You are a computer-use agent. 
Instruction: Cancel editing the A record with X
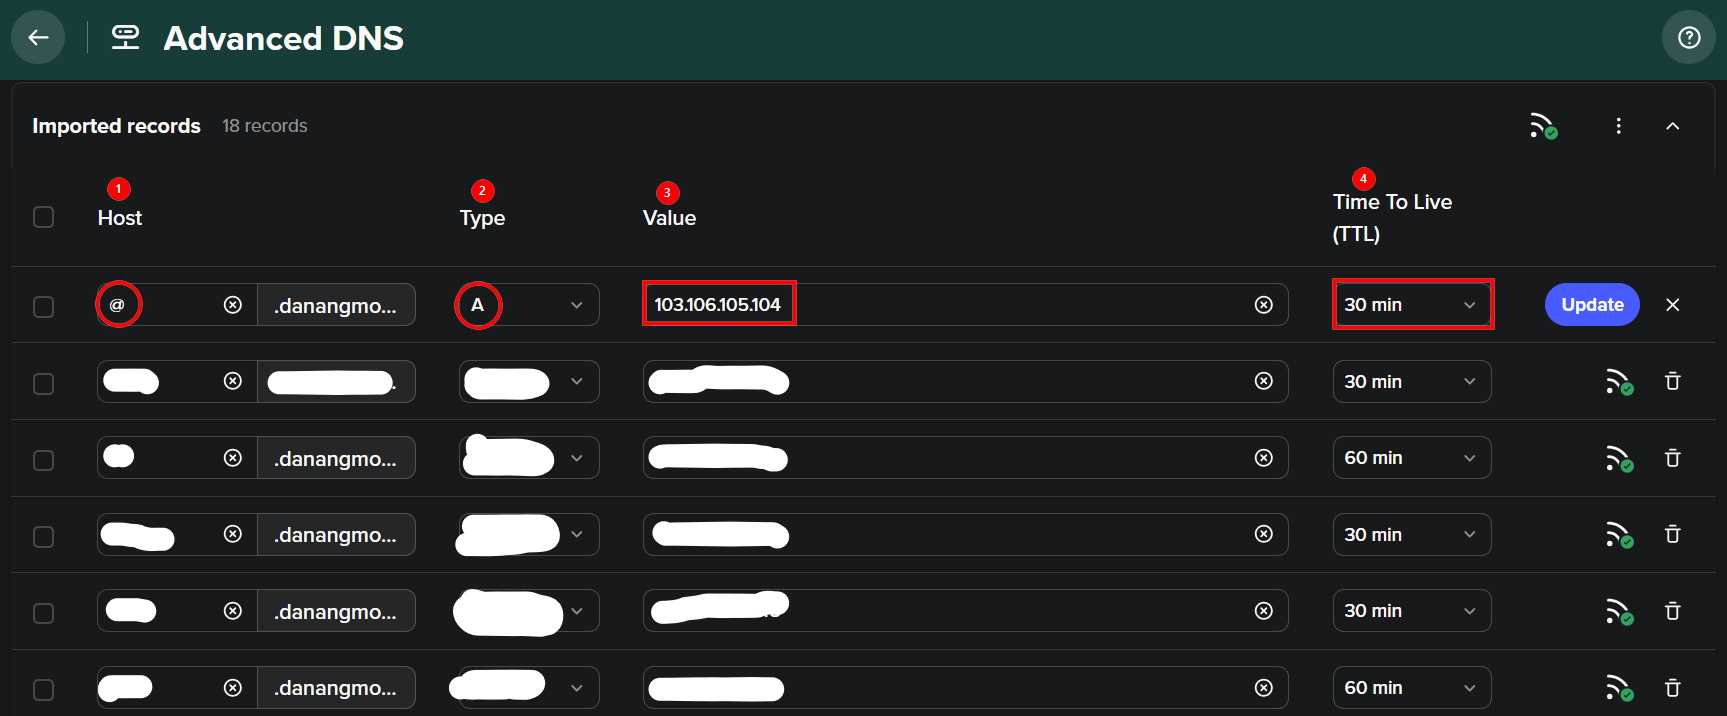(1672, 305)
